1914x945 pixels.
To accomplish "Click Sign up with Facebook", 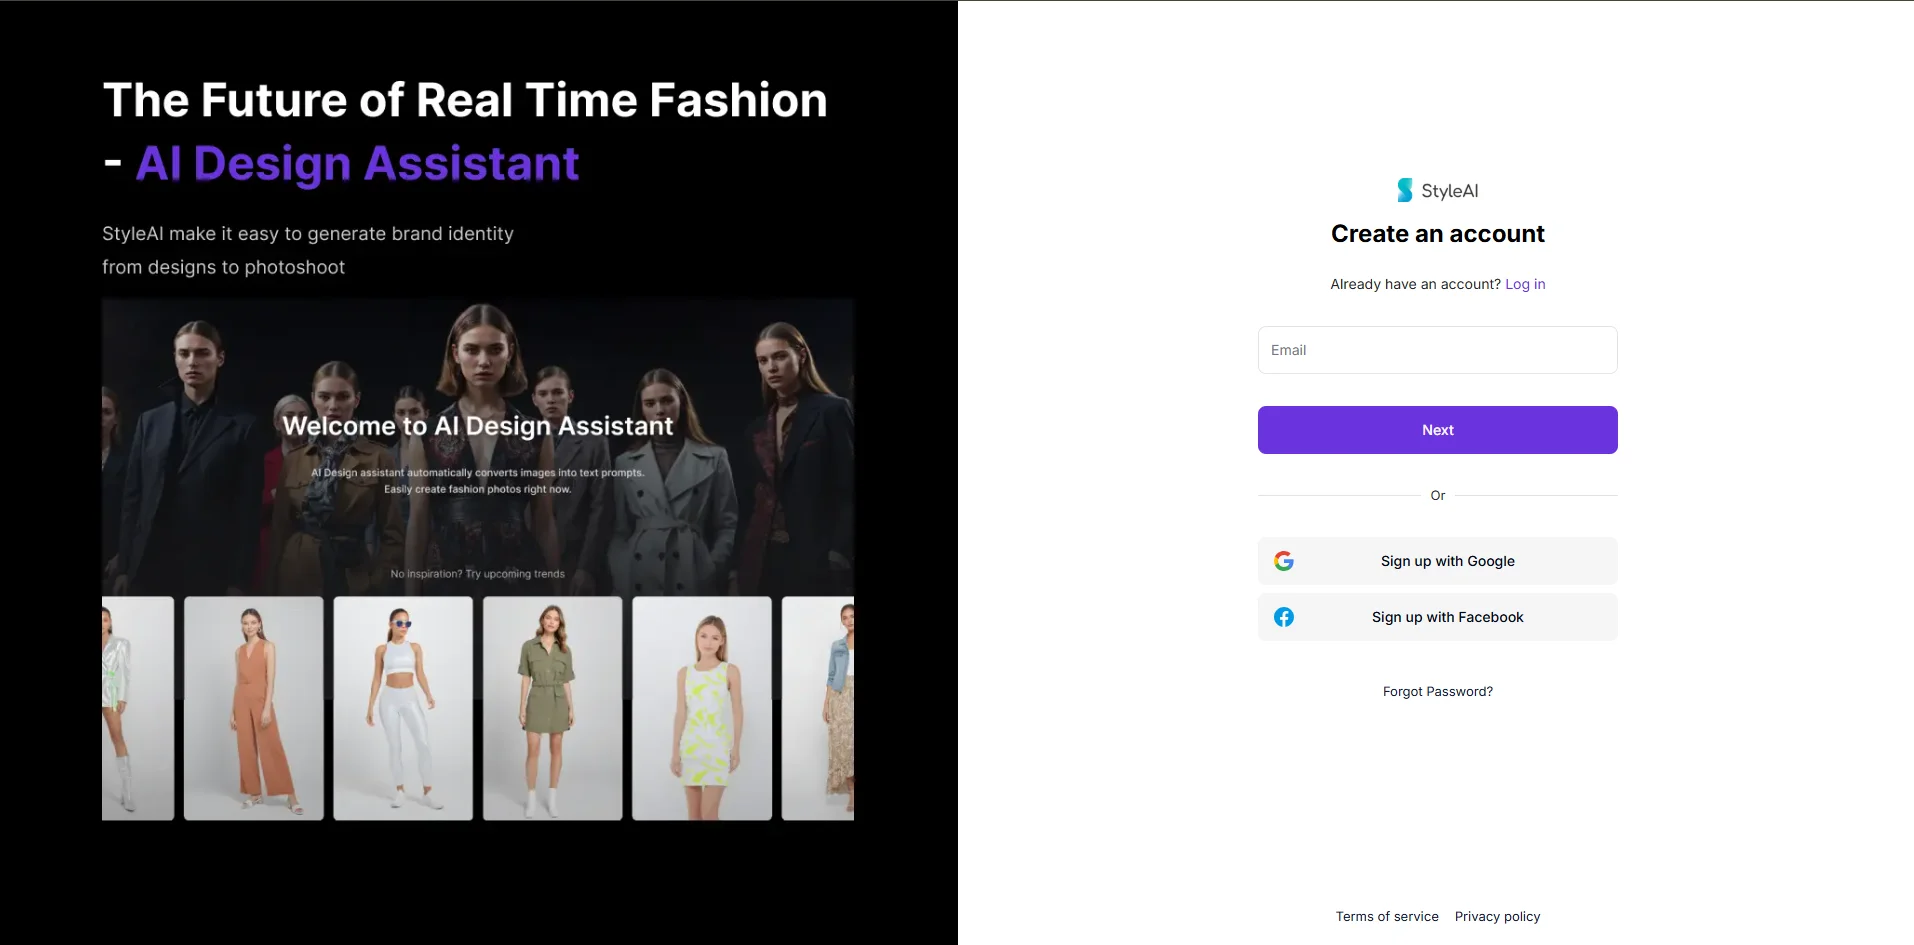I will (1437, 617).
